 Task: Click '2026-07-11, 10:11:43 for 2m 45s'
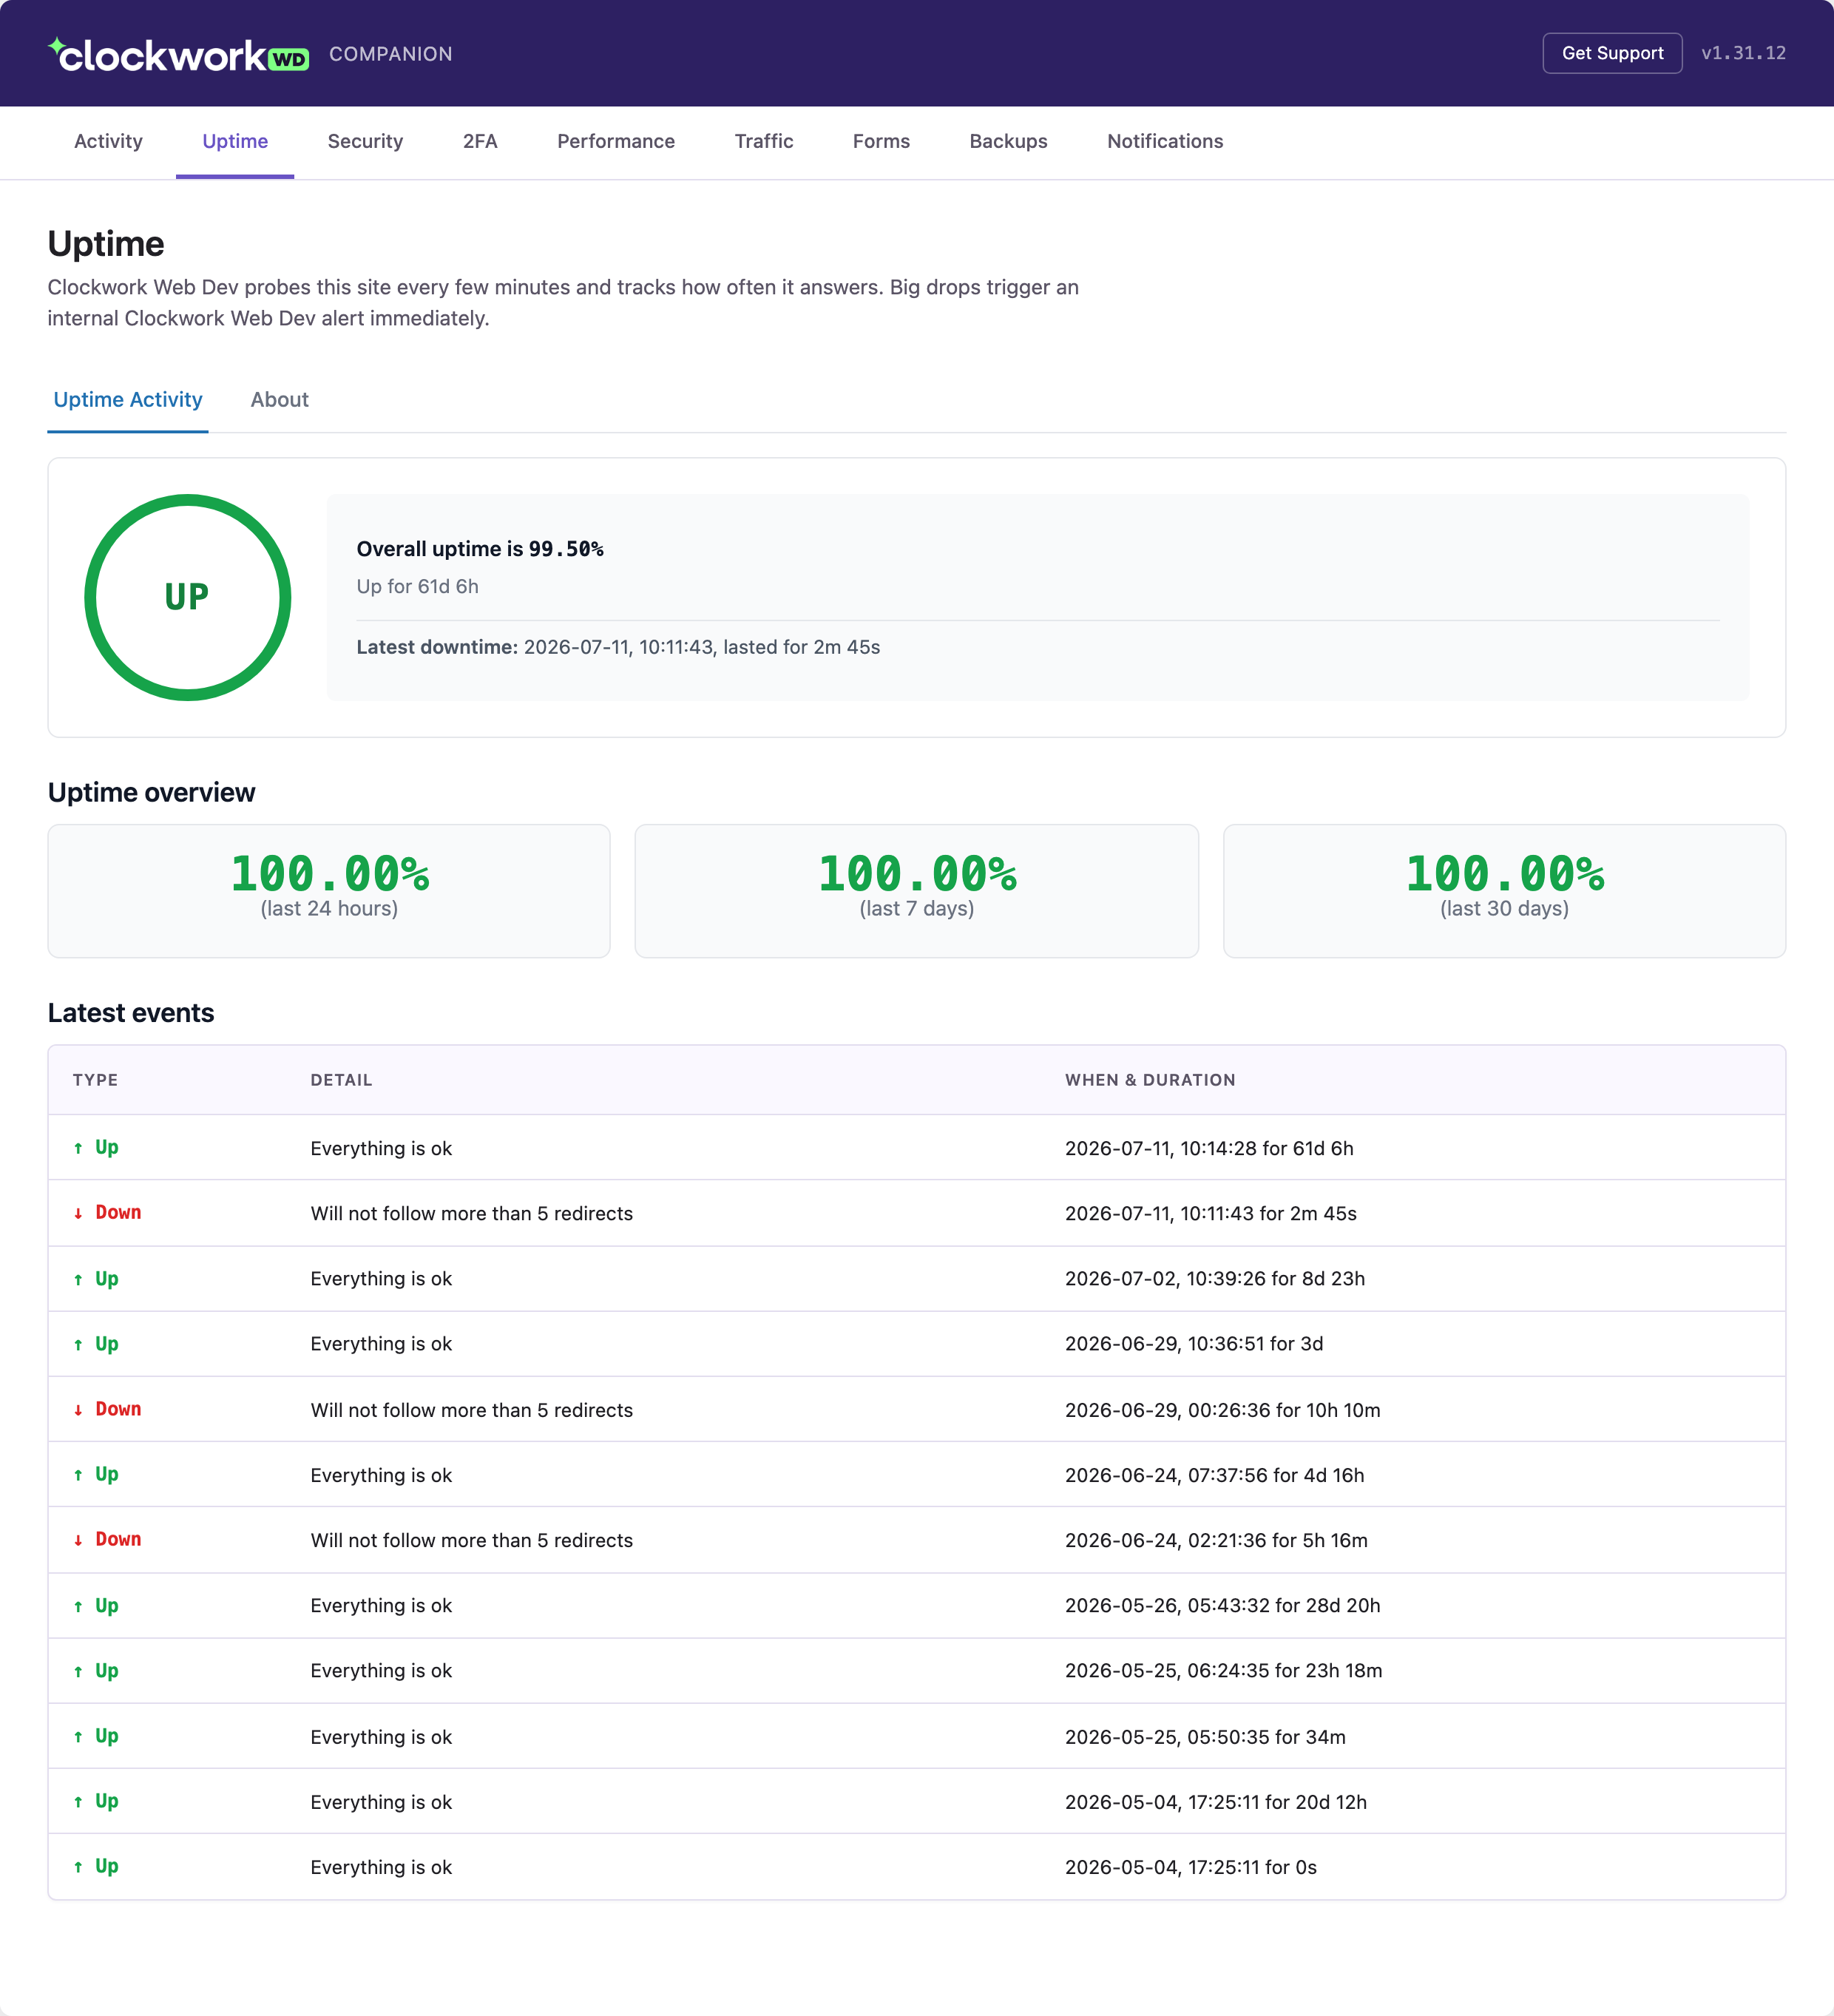click(x=1210, y=1213)
